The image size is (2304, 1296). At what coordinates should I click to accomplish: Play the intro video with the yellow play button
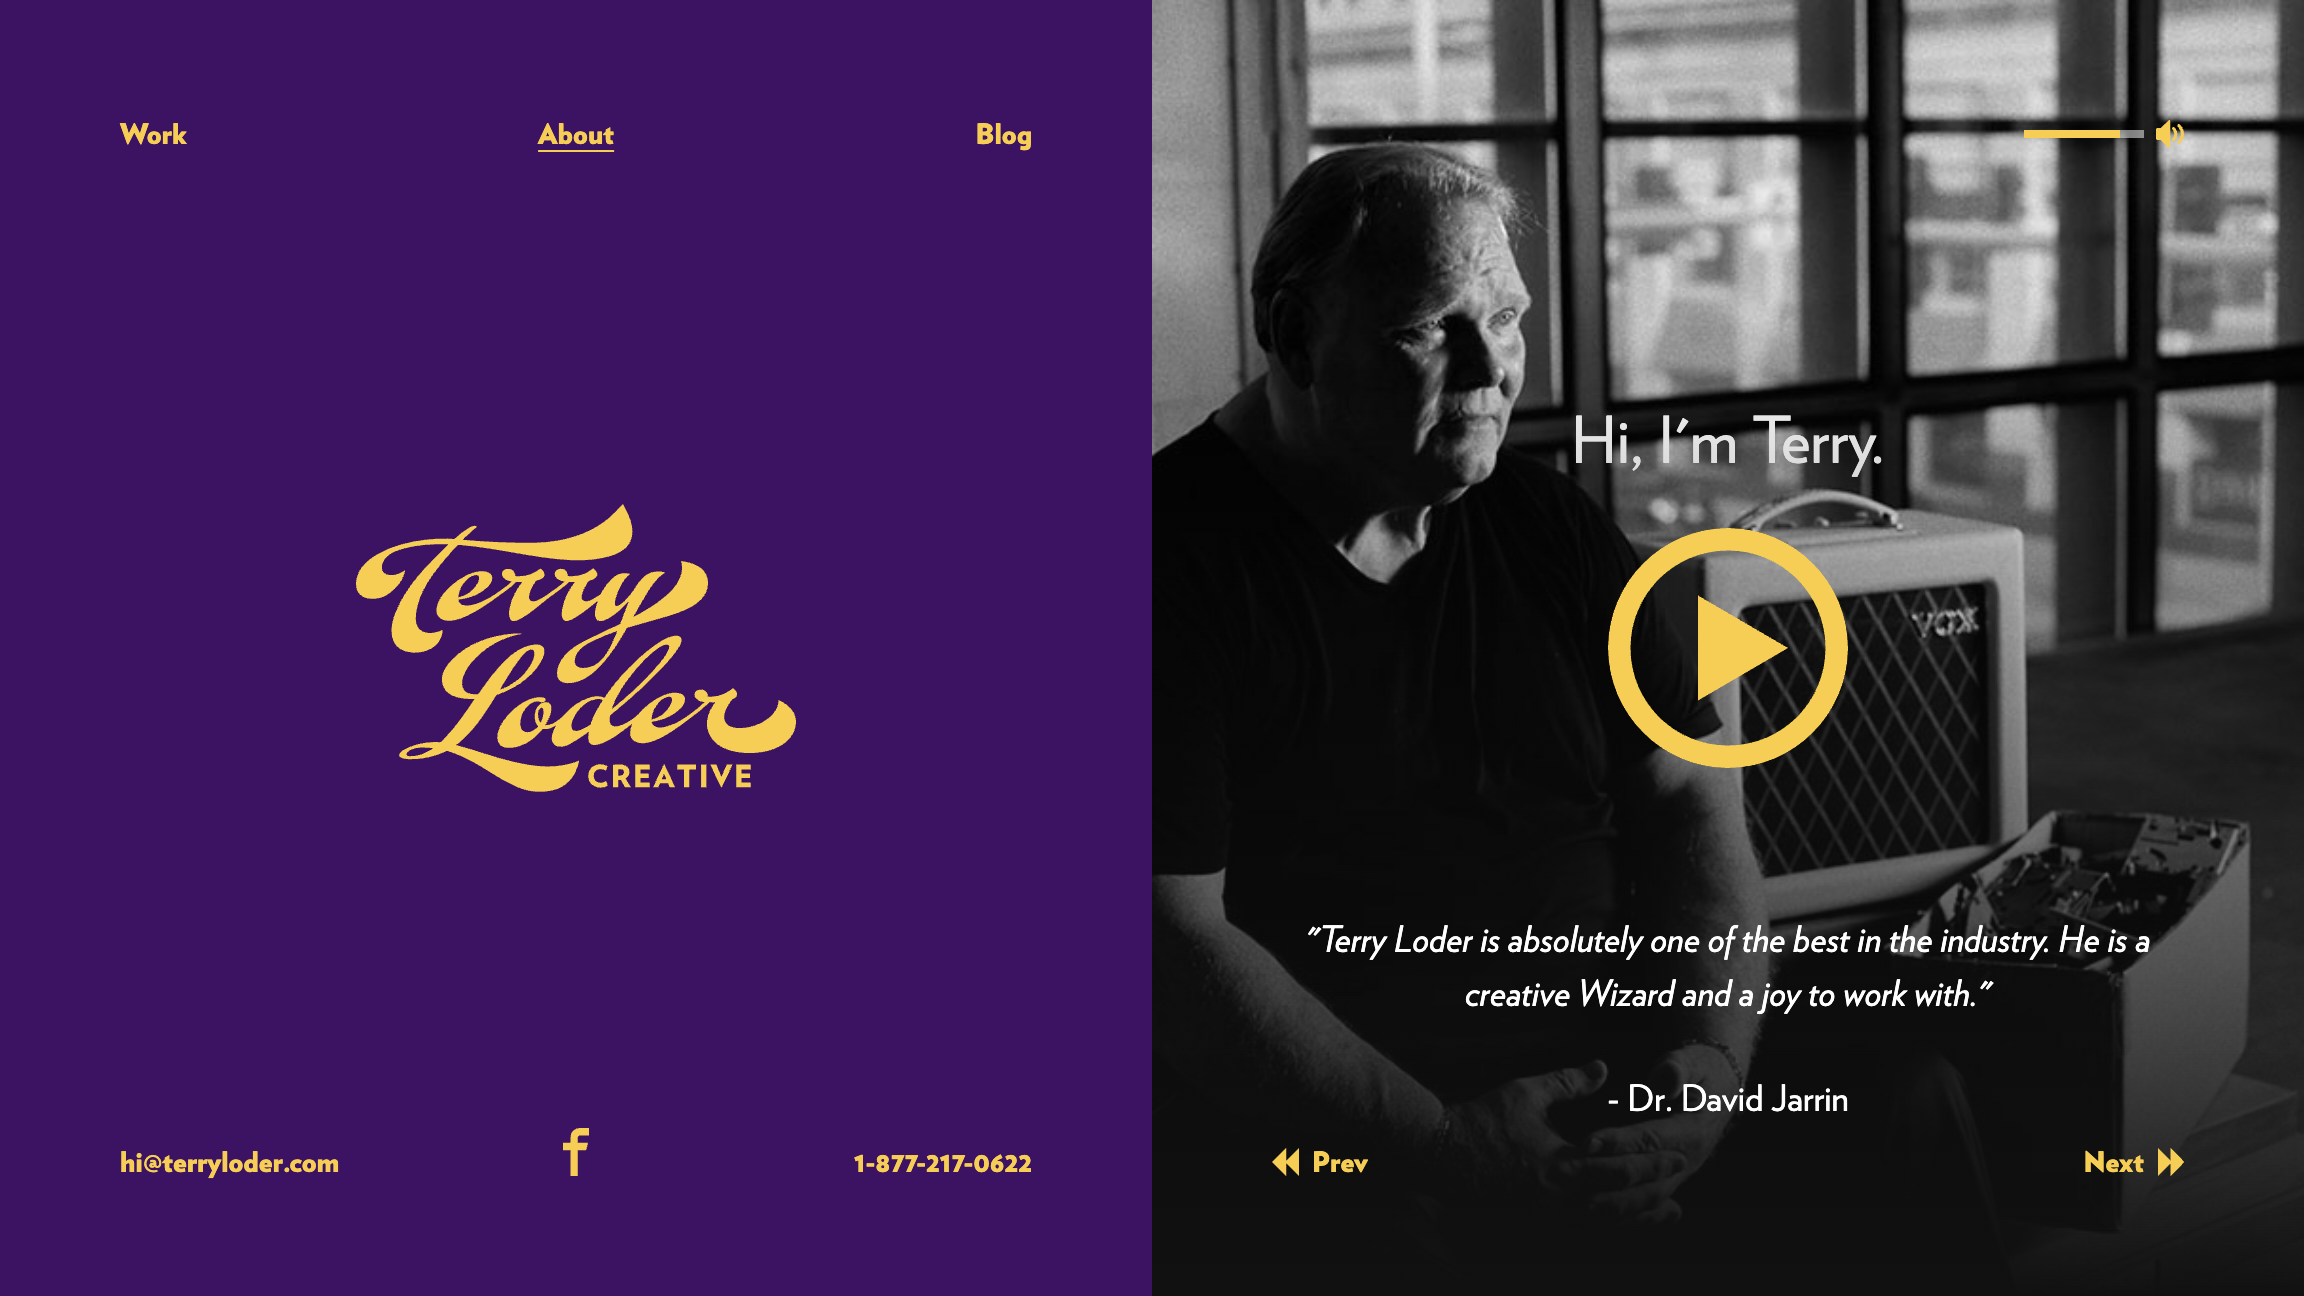1727,648
